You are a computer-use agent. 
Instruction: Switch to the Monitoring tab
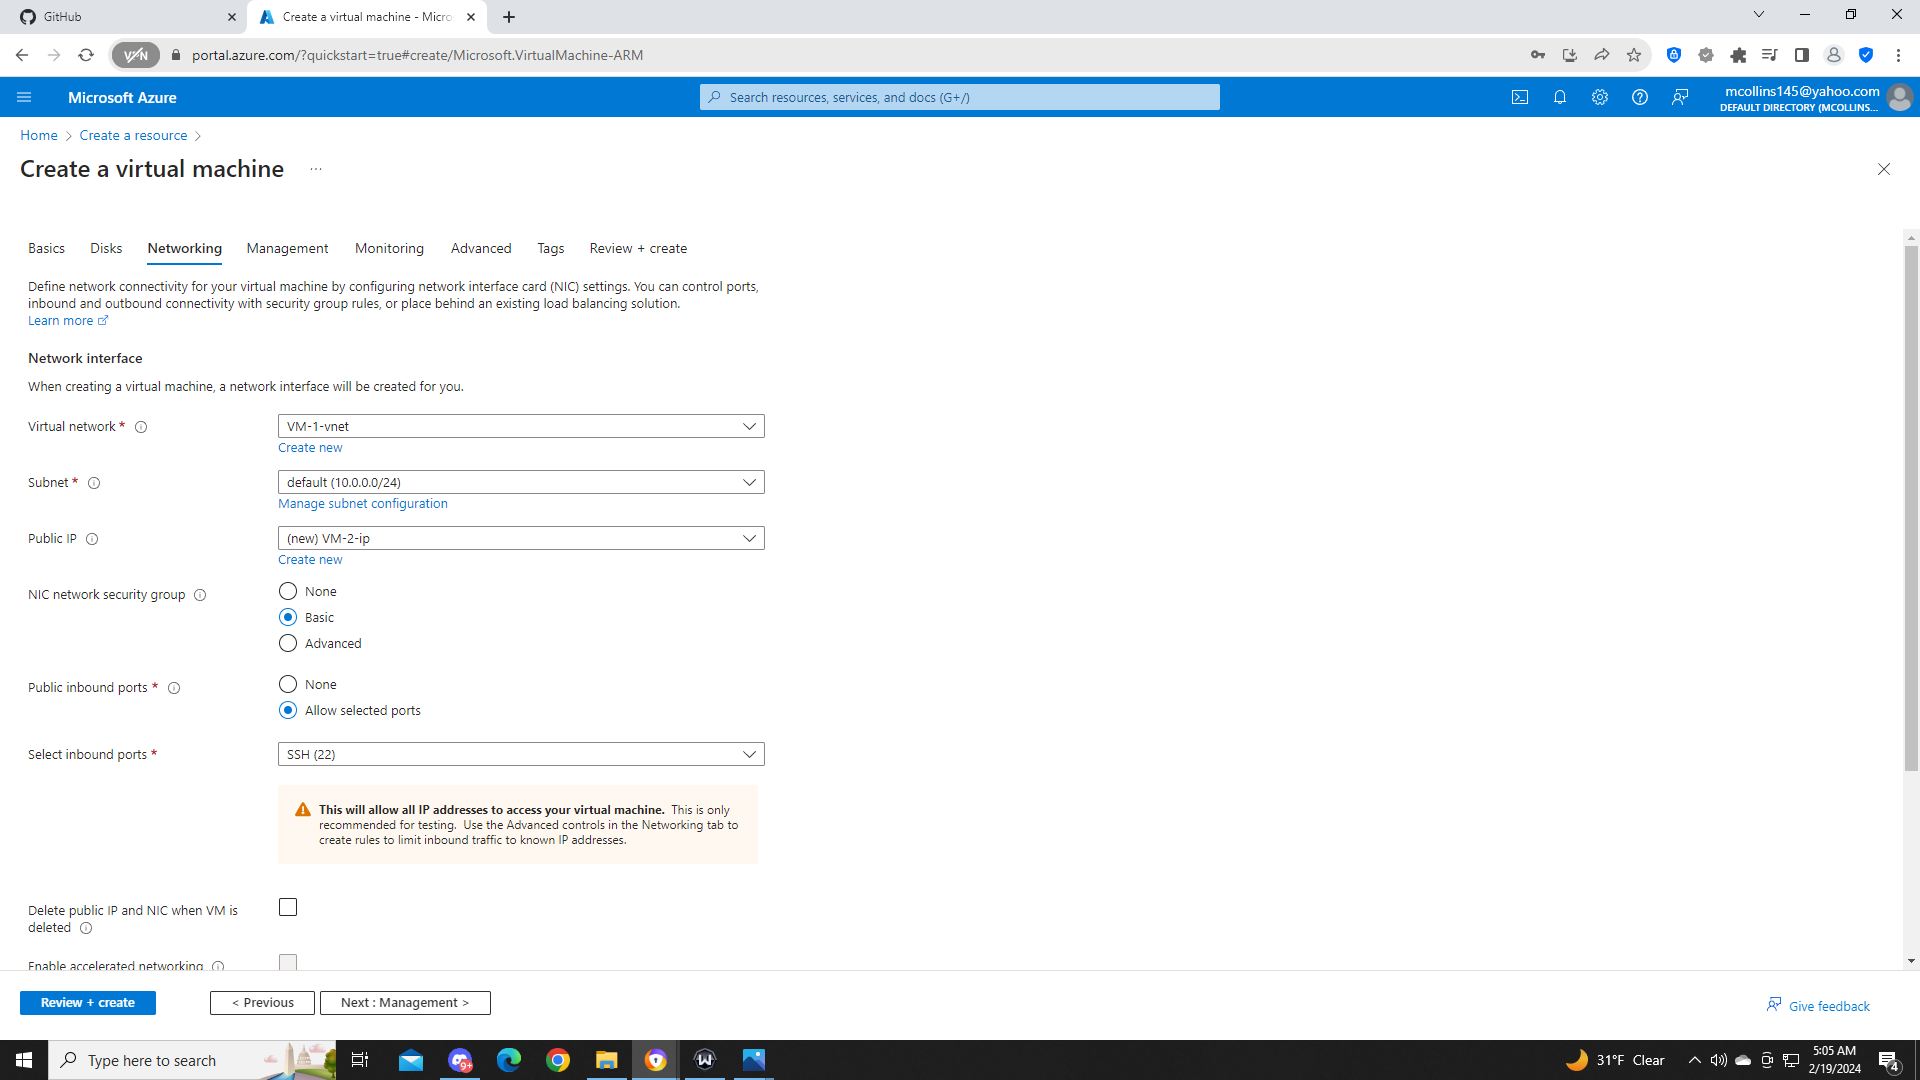coord(389,248)
